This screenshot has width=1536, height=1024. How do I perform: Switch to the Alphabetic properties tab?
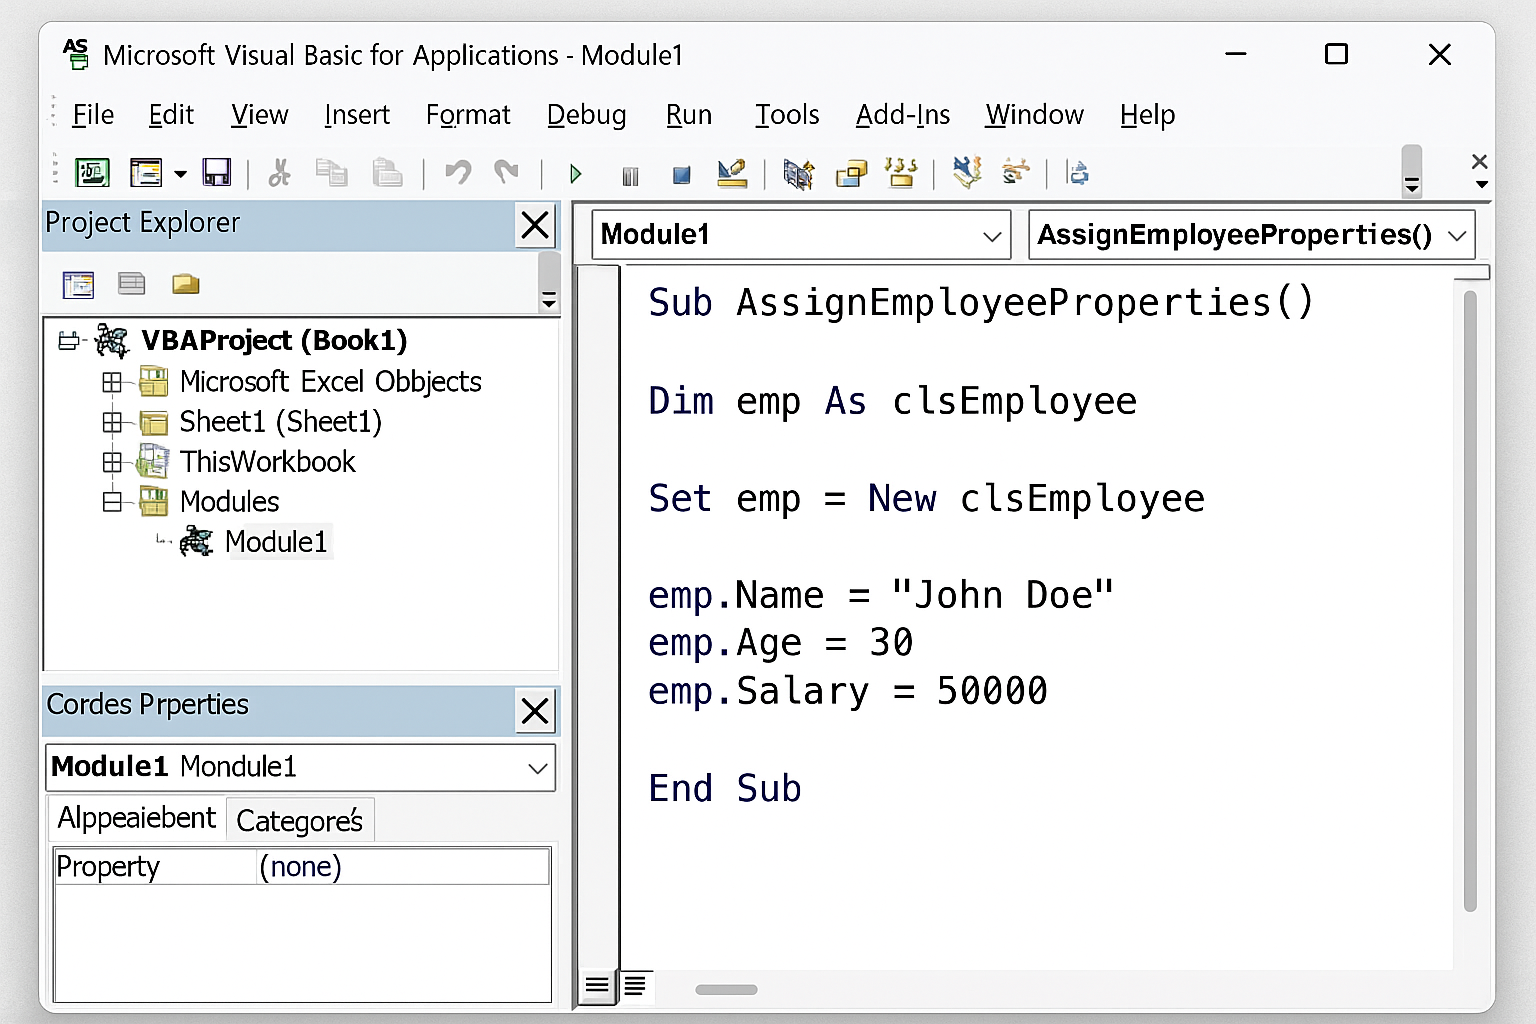pyautogui.click(x=136, y=818)
